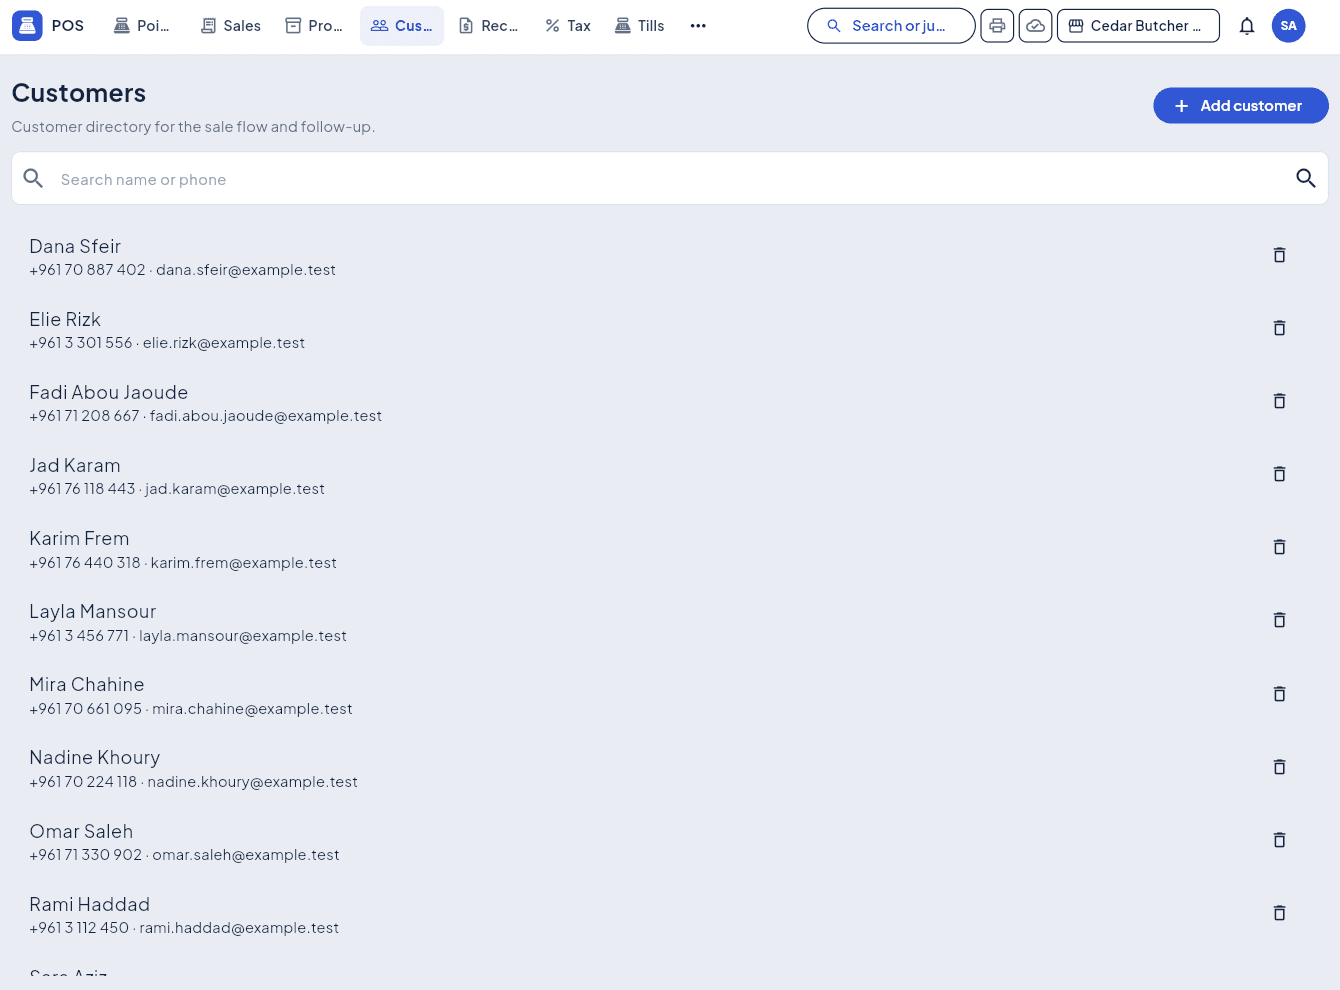Viewport: 1340px width, 990px height.
Task: Delete customer Elie Rizk
Action: [1279, 328]
